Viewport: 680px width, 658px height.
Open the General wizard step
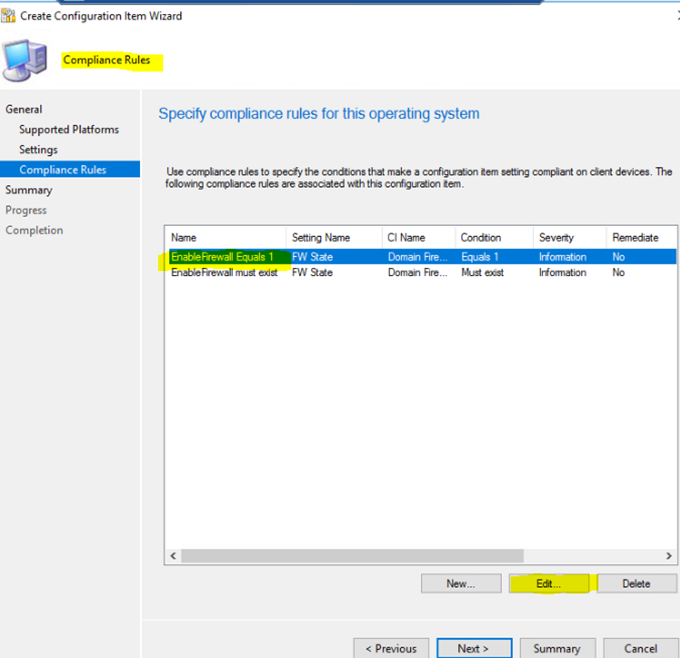pyautogui.click(x=24, y=109)
